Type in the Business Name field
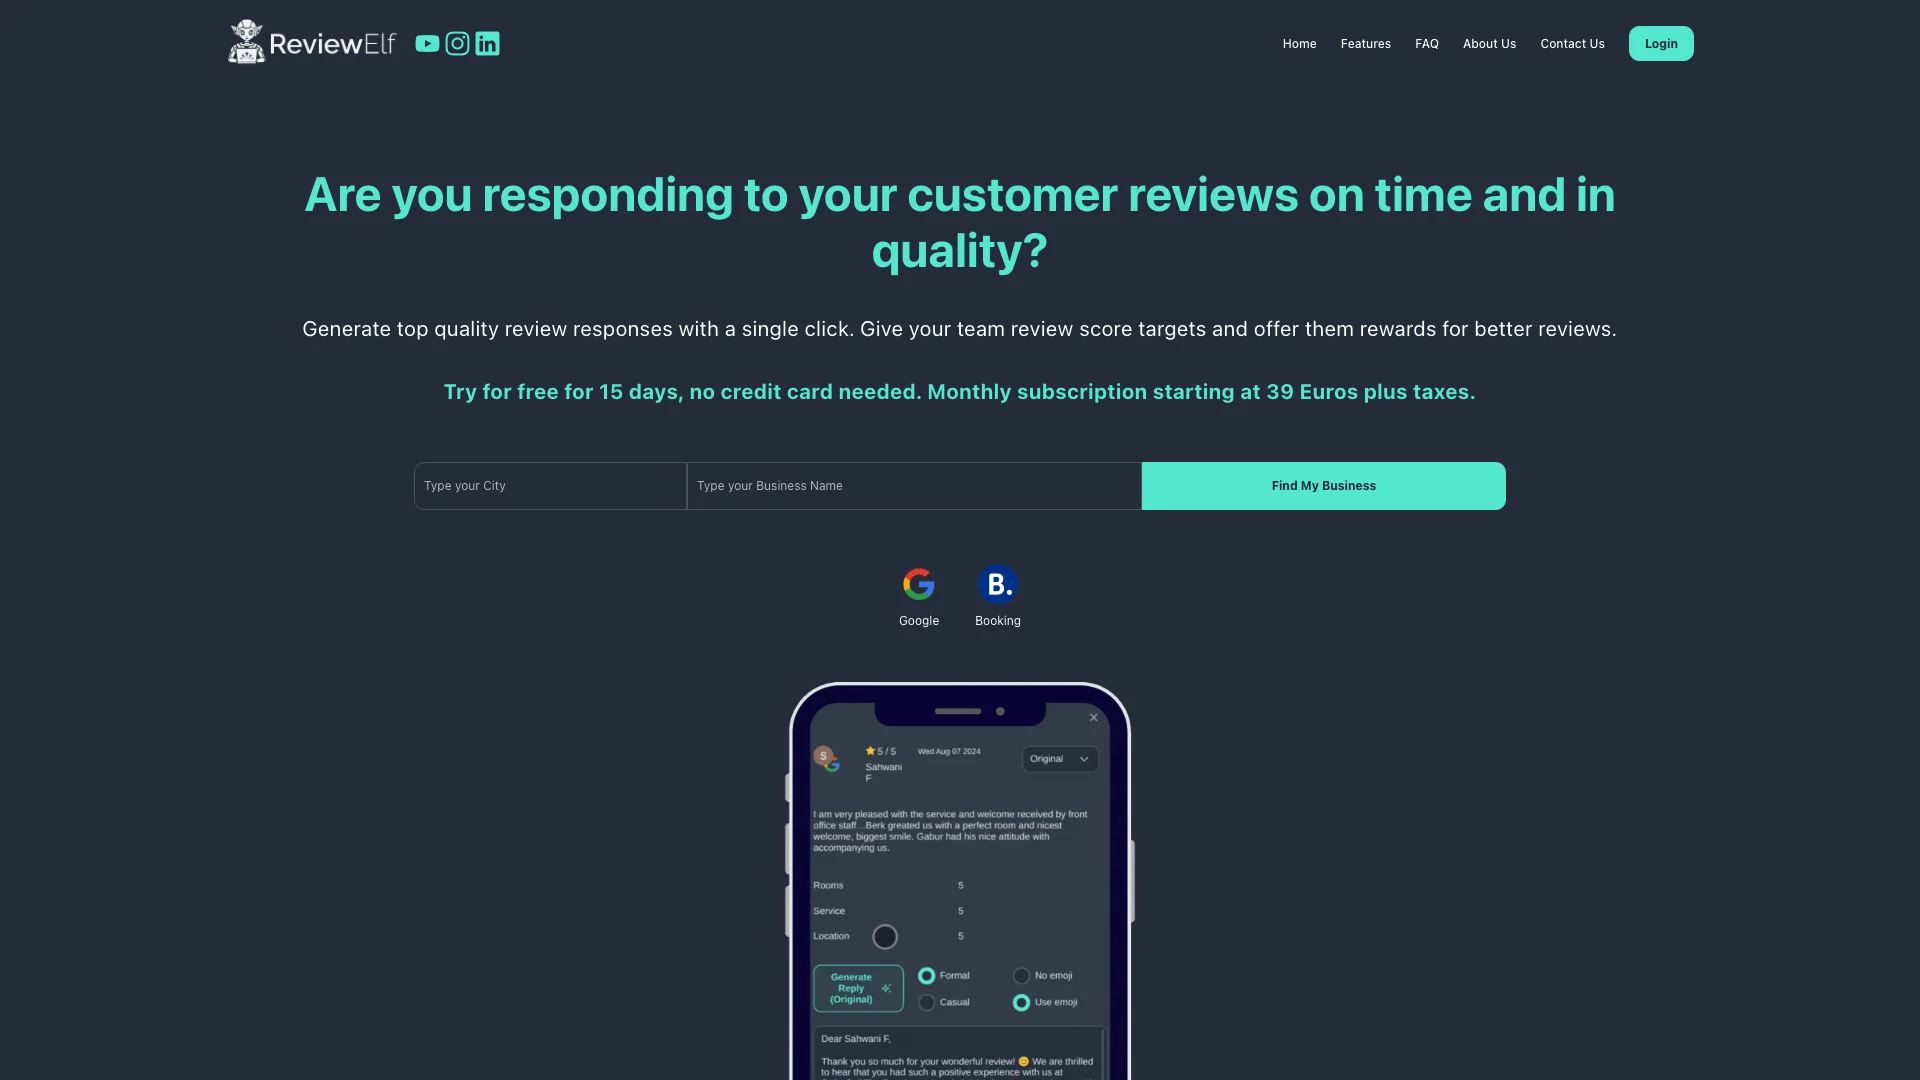The width and height of the screenshot is (1920, 1080). pos(914,485)
